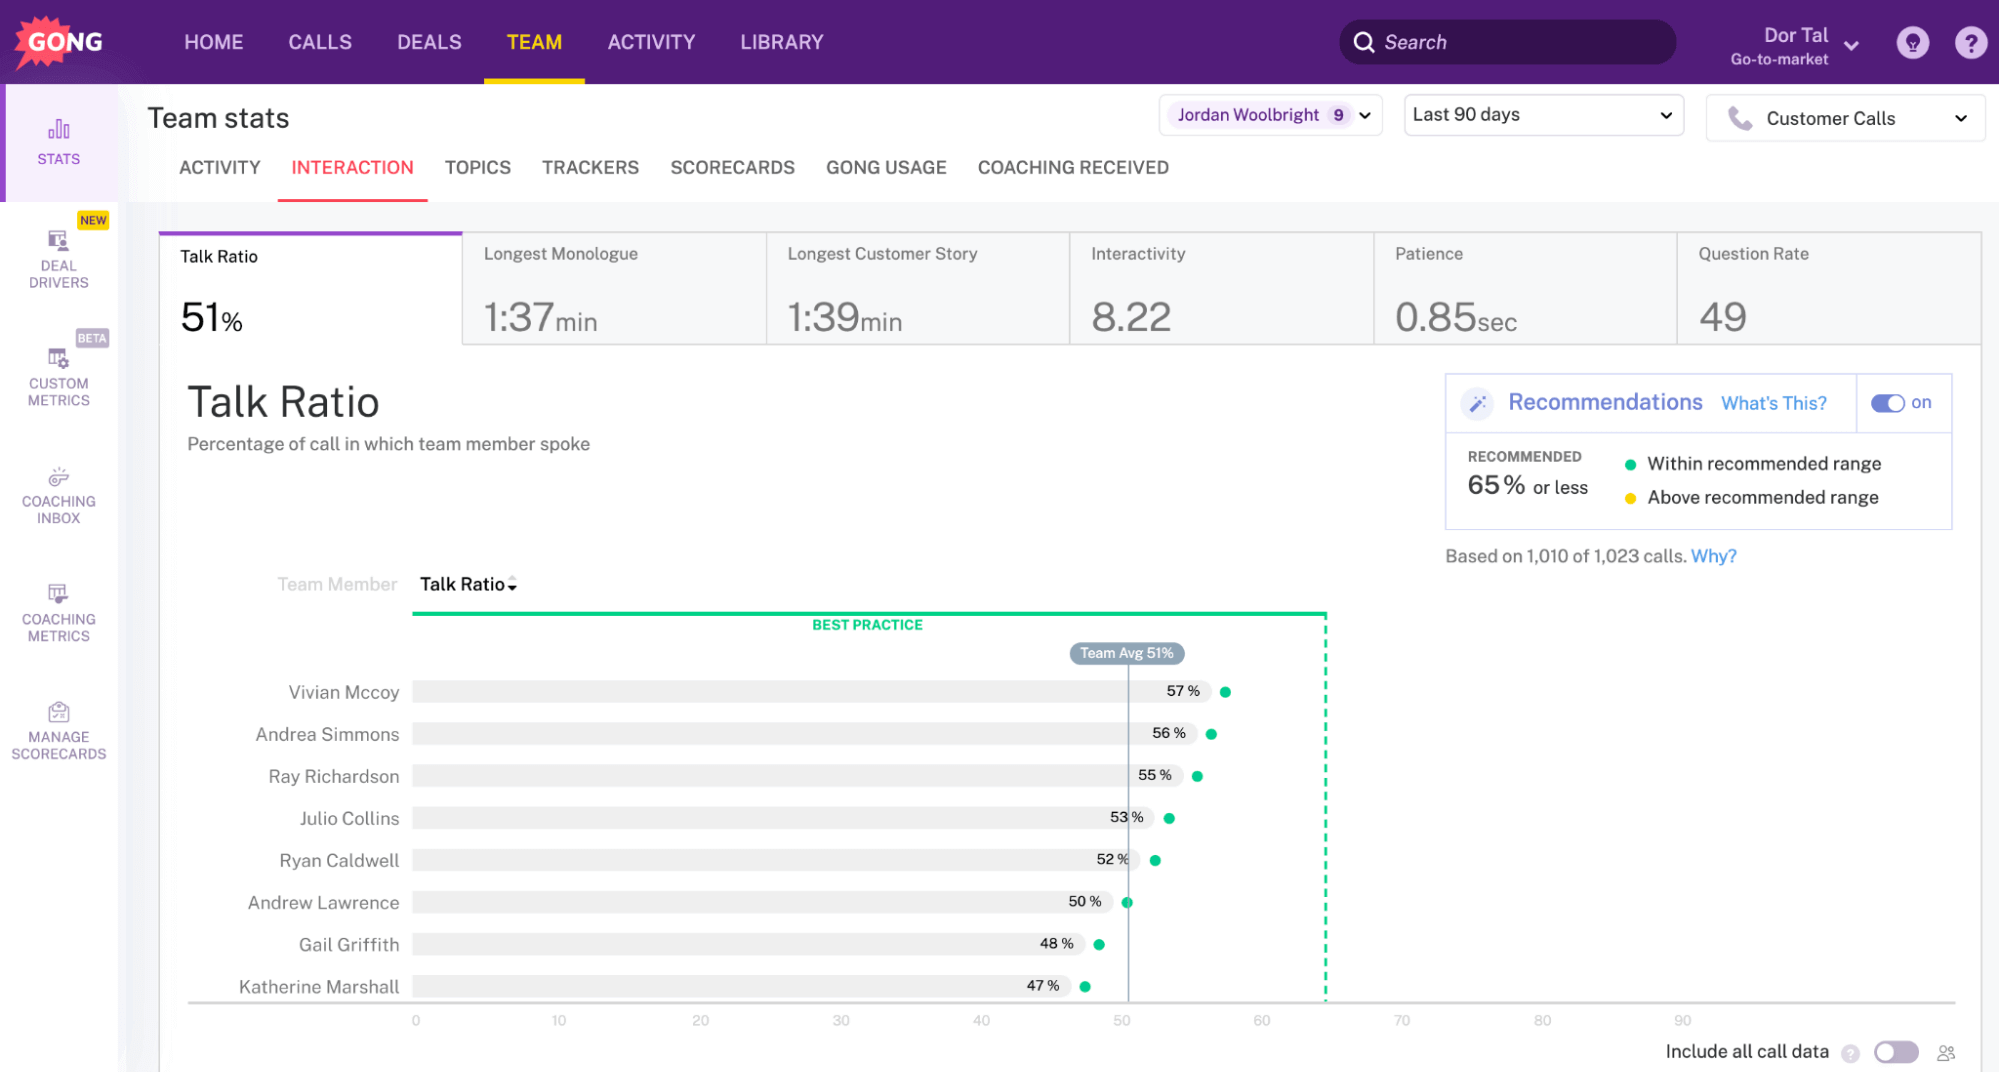The width and height of the screenshot is (1999, 1072).
Task: Expand the Jordan Woolbright team dropdown
Action: (x=1271, y=115)
